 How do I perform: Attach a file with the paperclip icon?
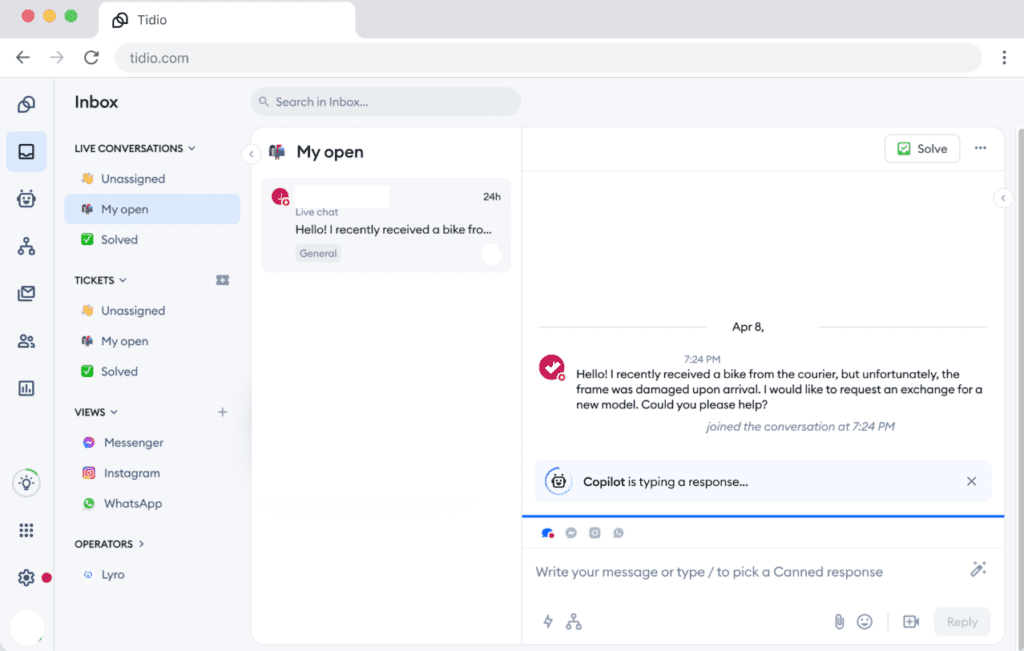point(838,621)
